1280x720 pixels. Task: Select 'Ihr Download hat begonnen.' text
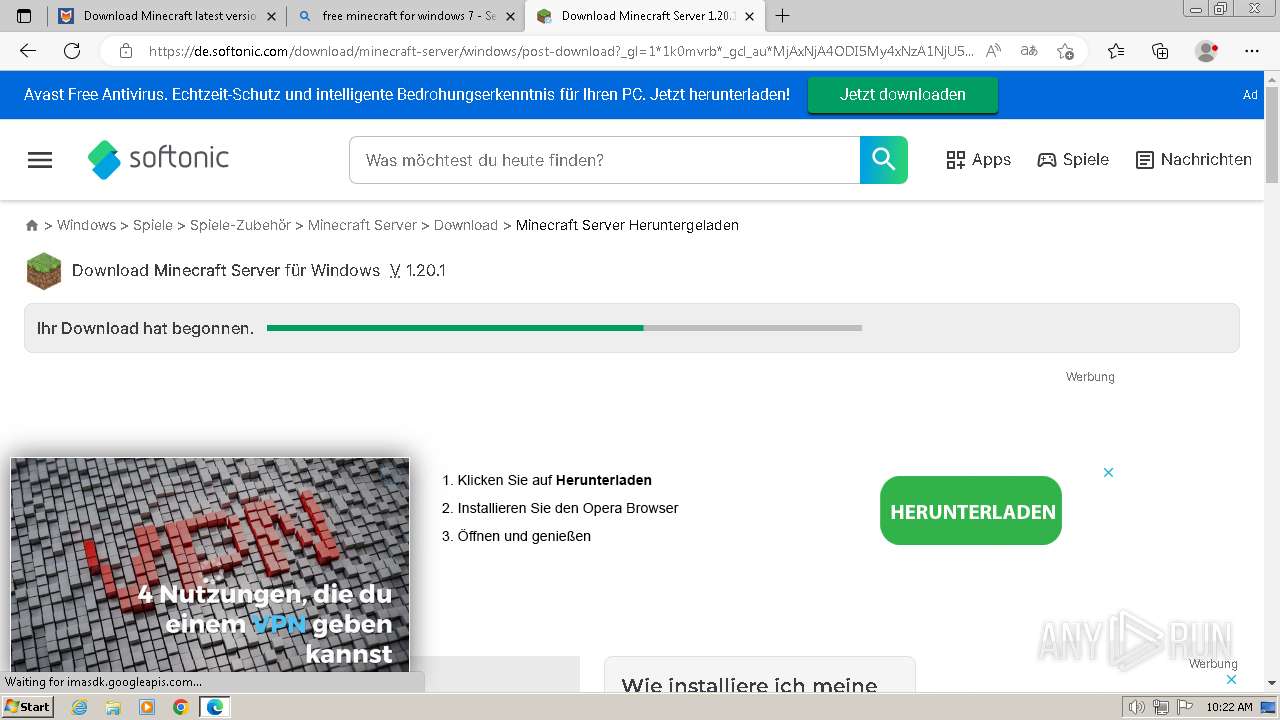coord(146,328)
